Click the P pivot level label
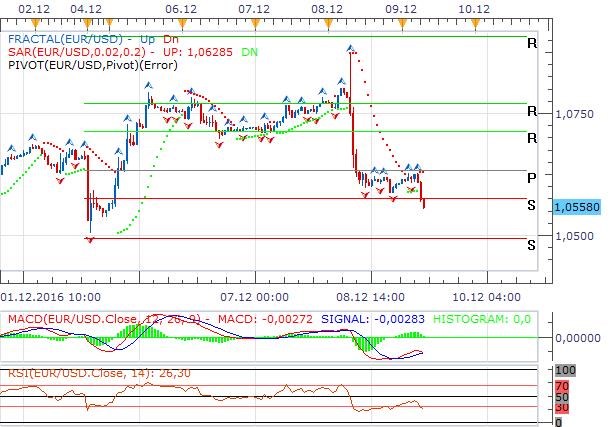610x427 pixels. (531, 177)
